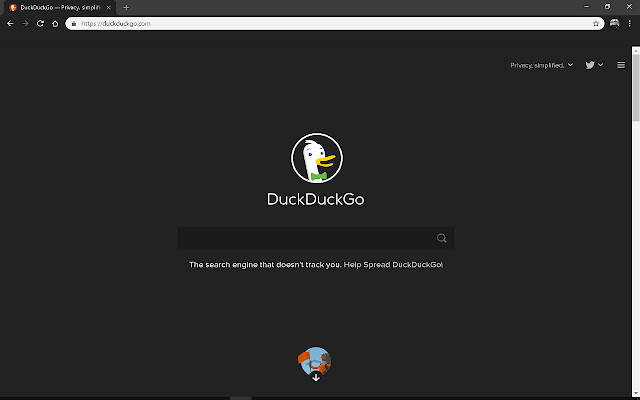Click the page vertical scrollbar thumb
The image size is (640, 400).
pyautogui.click(x=636, y=87)
